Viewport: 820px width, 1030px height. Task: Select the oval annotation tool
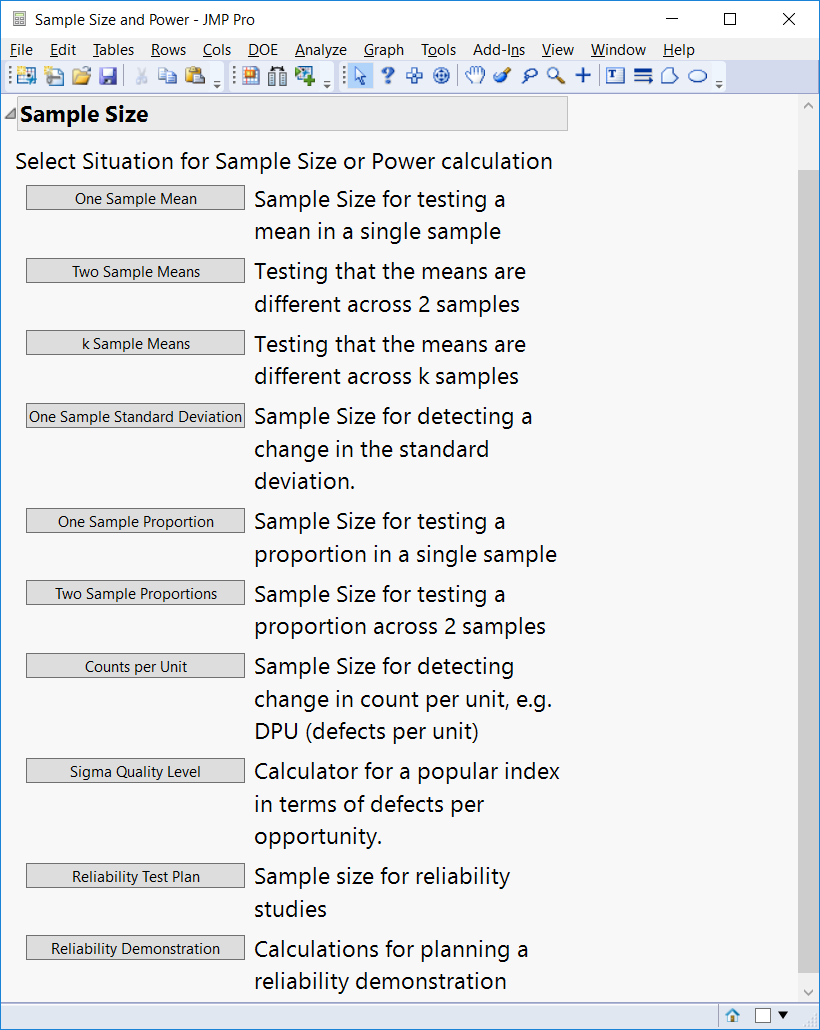pos(695,75)
